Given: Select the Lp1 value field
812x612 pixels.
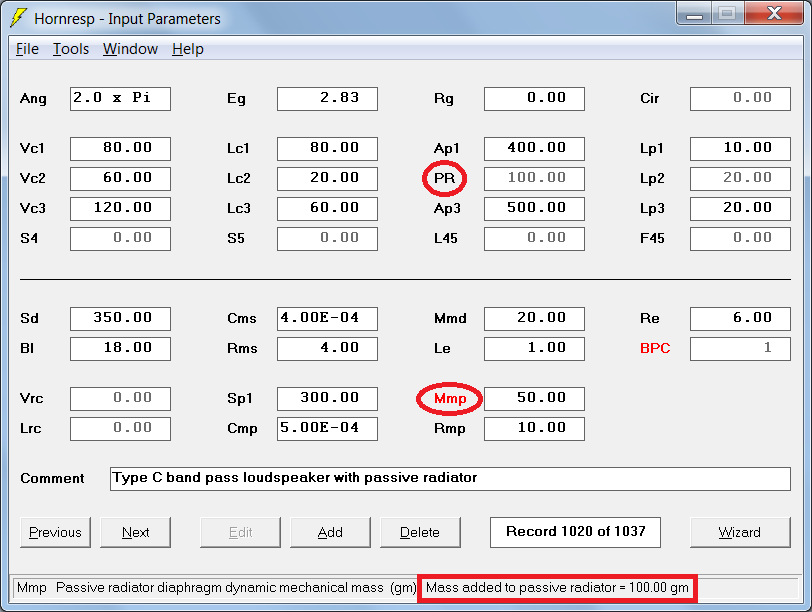Looking at the screenshot, I should [x=741, y=149].
